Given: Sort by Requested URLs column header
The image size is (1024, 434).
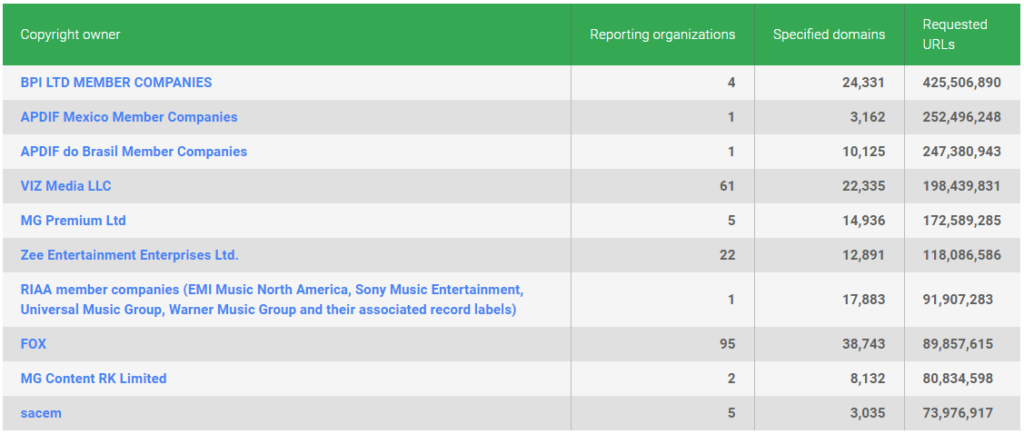Looking at the screenshot, I should 955,35.
